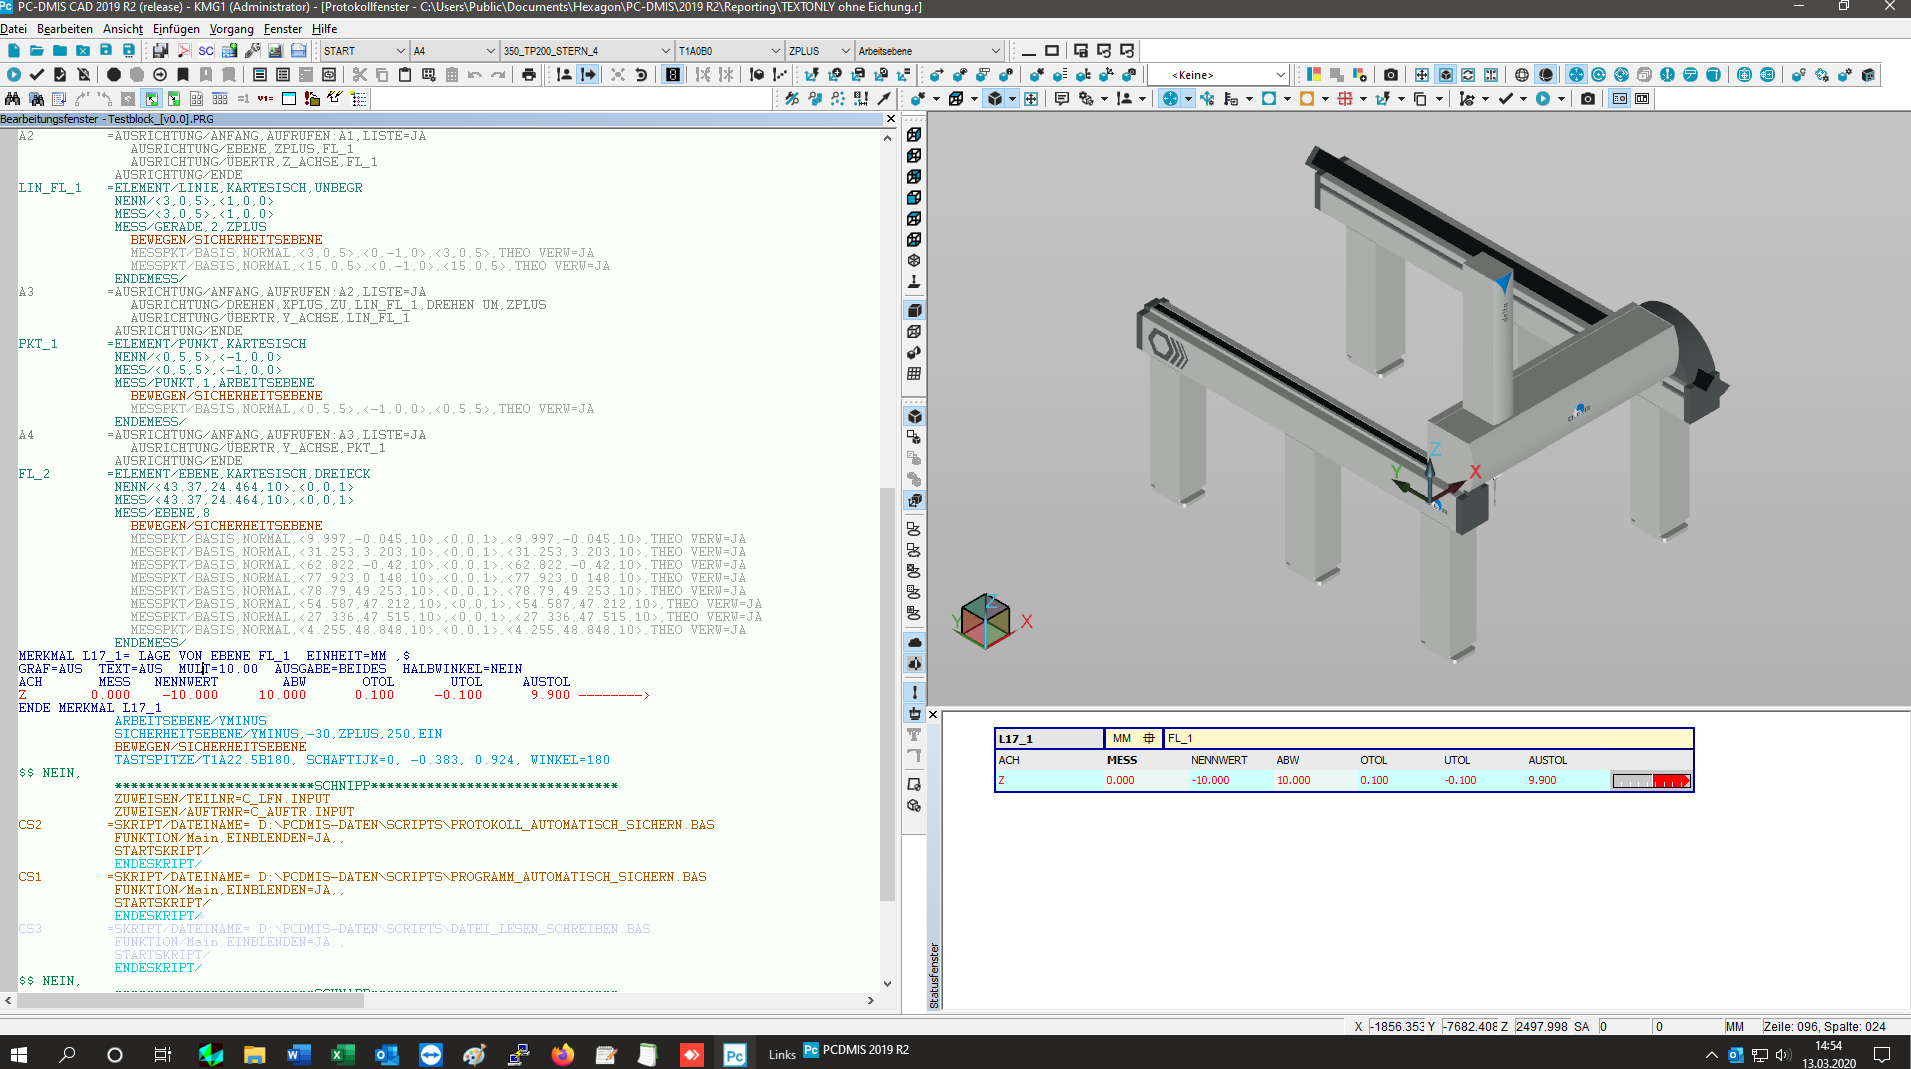Click the Print icon in the edit toolbar

[x=529, y=74]
